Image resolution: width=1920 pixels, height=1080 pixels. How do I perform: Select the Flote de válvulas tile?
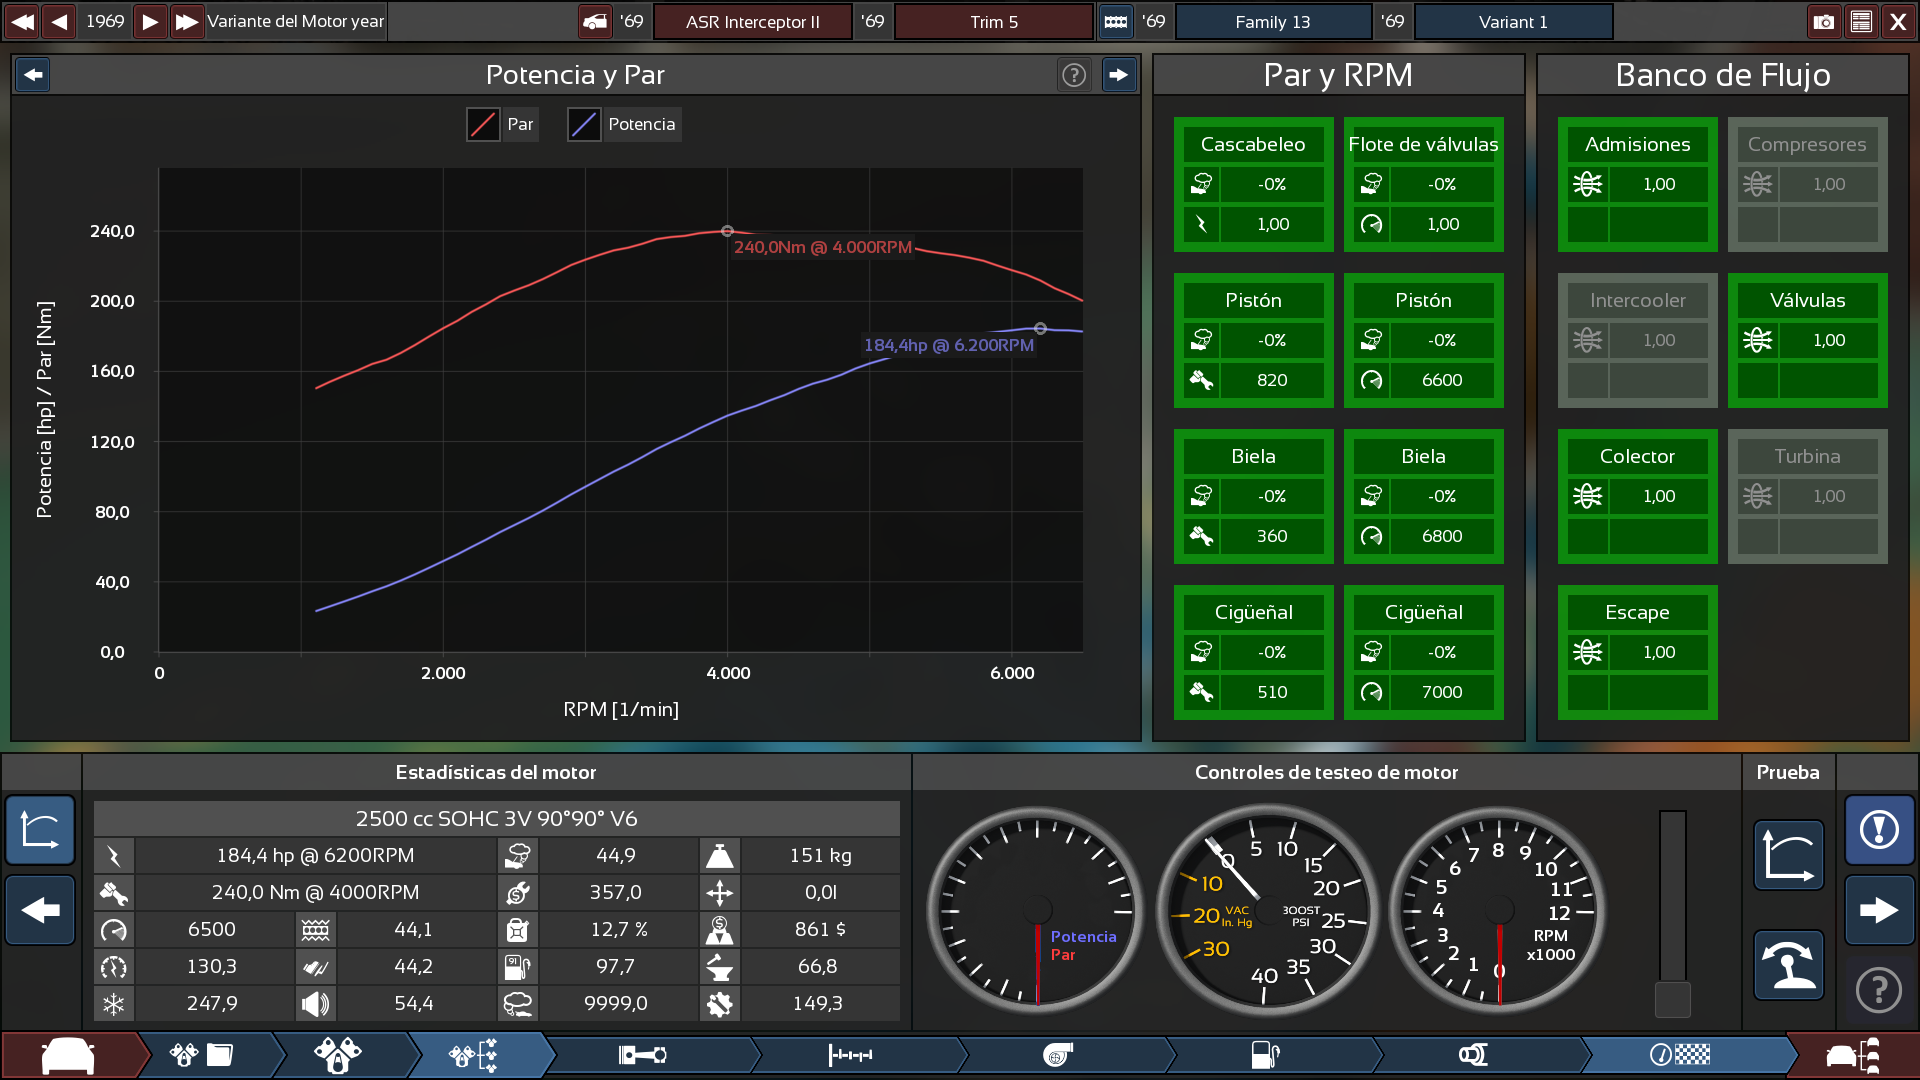coord(1423,184)
